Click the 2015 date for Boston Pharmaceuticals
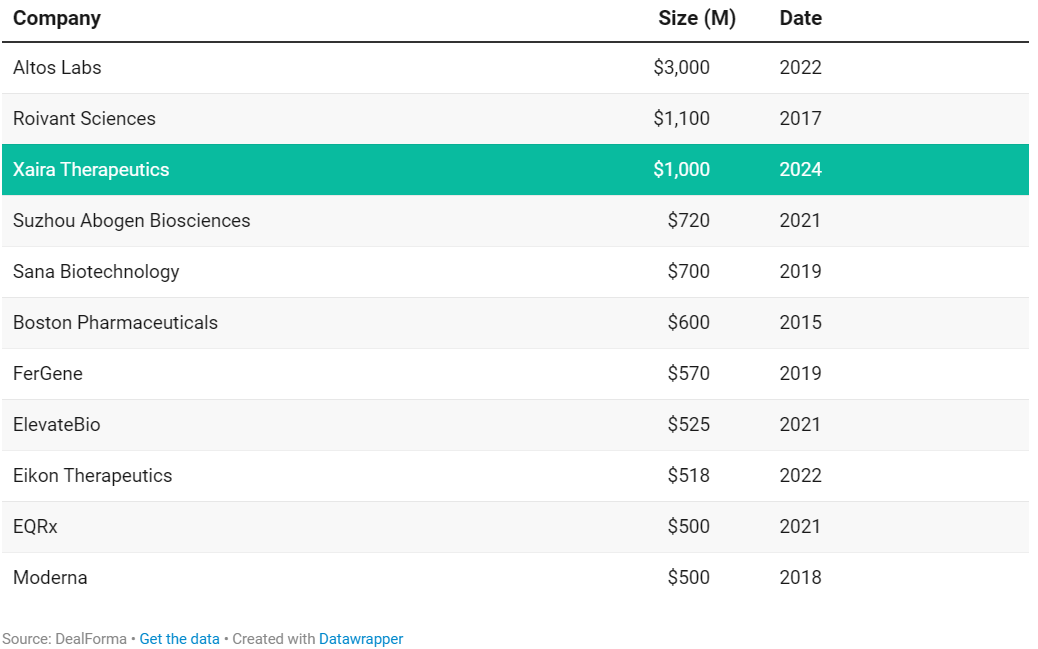1038x649 pixels. click(800, 323)
